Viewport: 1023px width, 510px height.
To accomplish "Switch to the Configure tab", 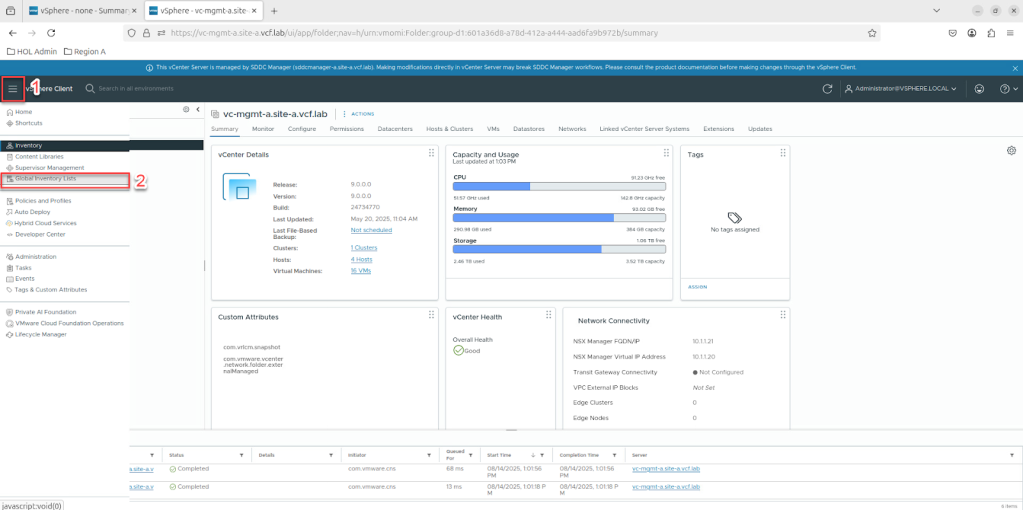I will coord(302,129).
